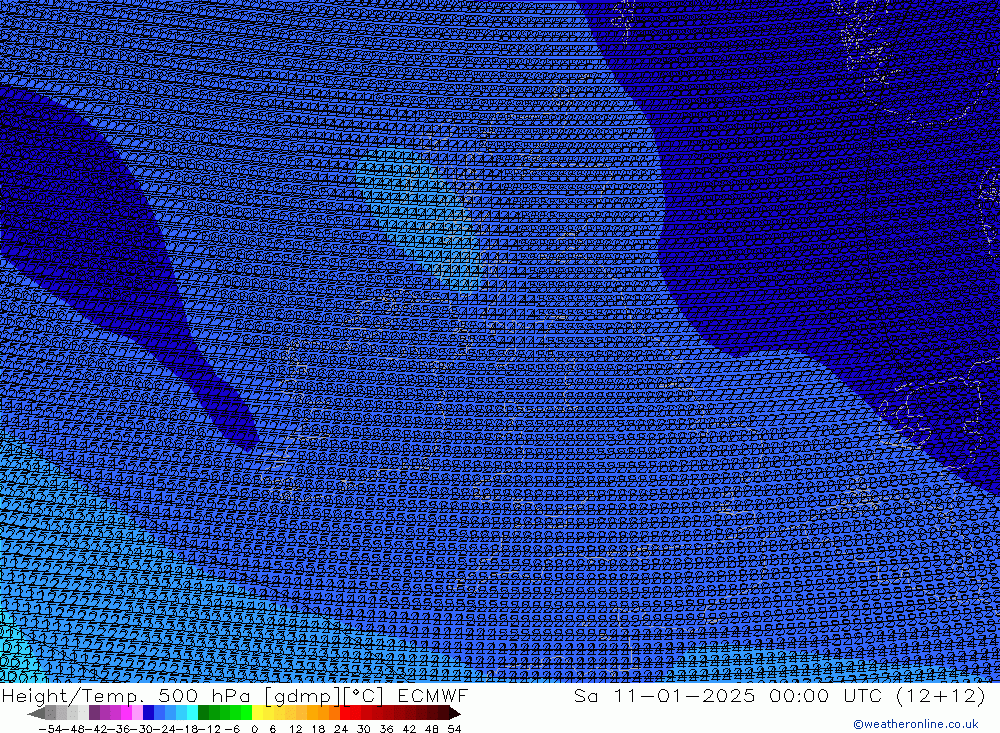
Task: Choose the orange swatch in the color scale
Action: pyautogui.click(x=320, y=713)
